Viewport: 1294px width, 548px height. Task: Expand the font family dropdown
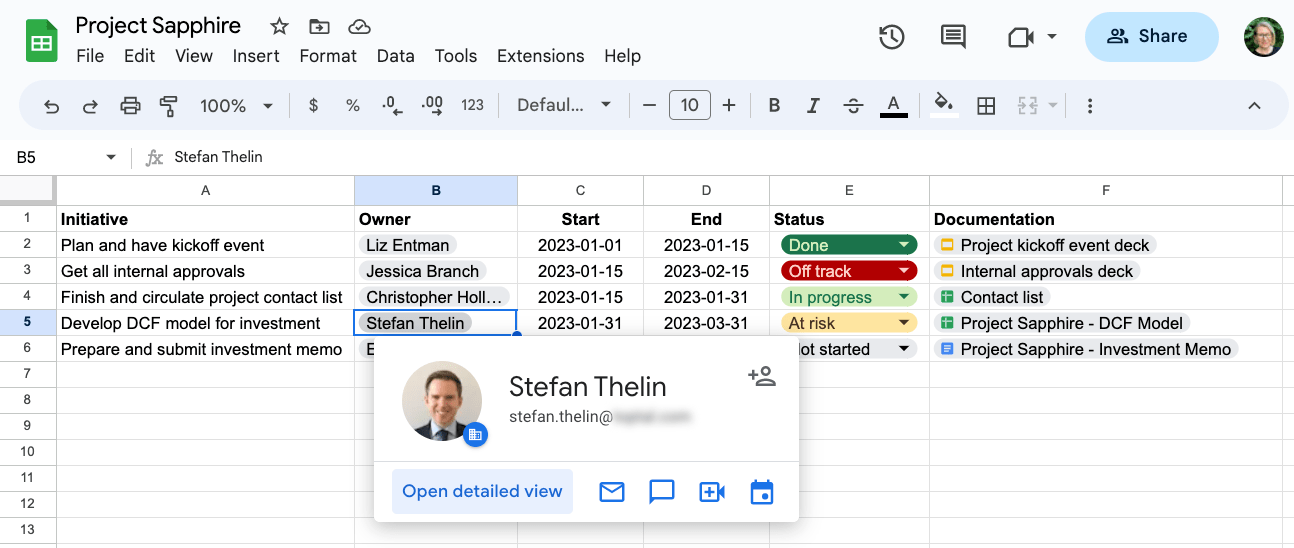coord(564,105)
